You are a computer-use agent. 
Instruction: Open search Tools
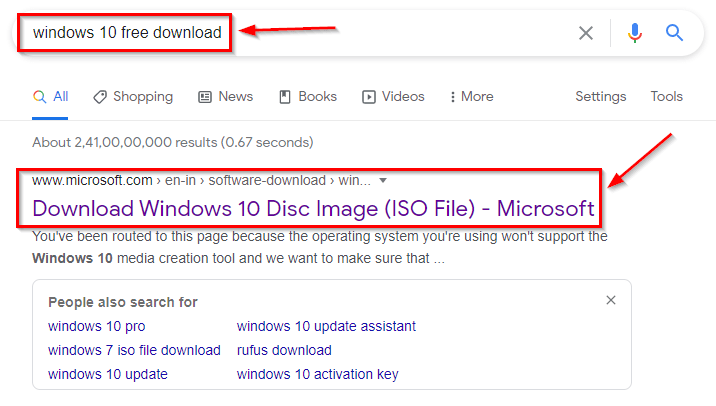coord(666,97)
